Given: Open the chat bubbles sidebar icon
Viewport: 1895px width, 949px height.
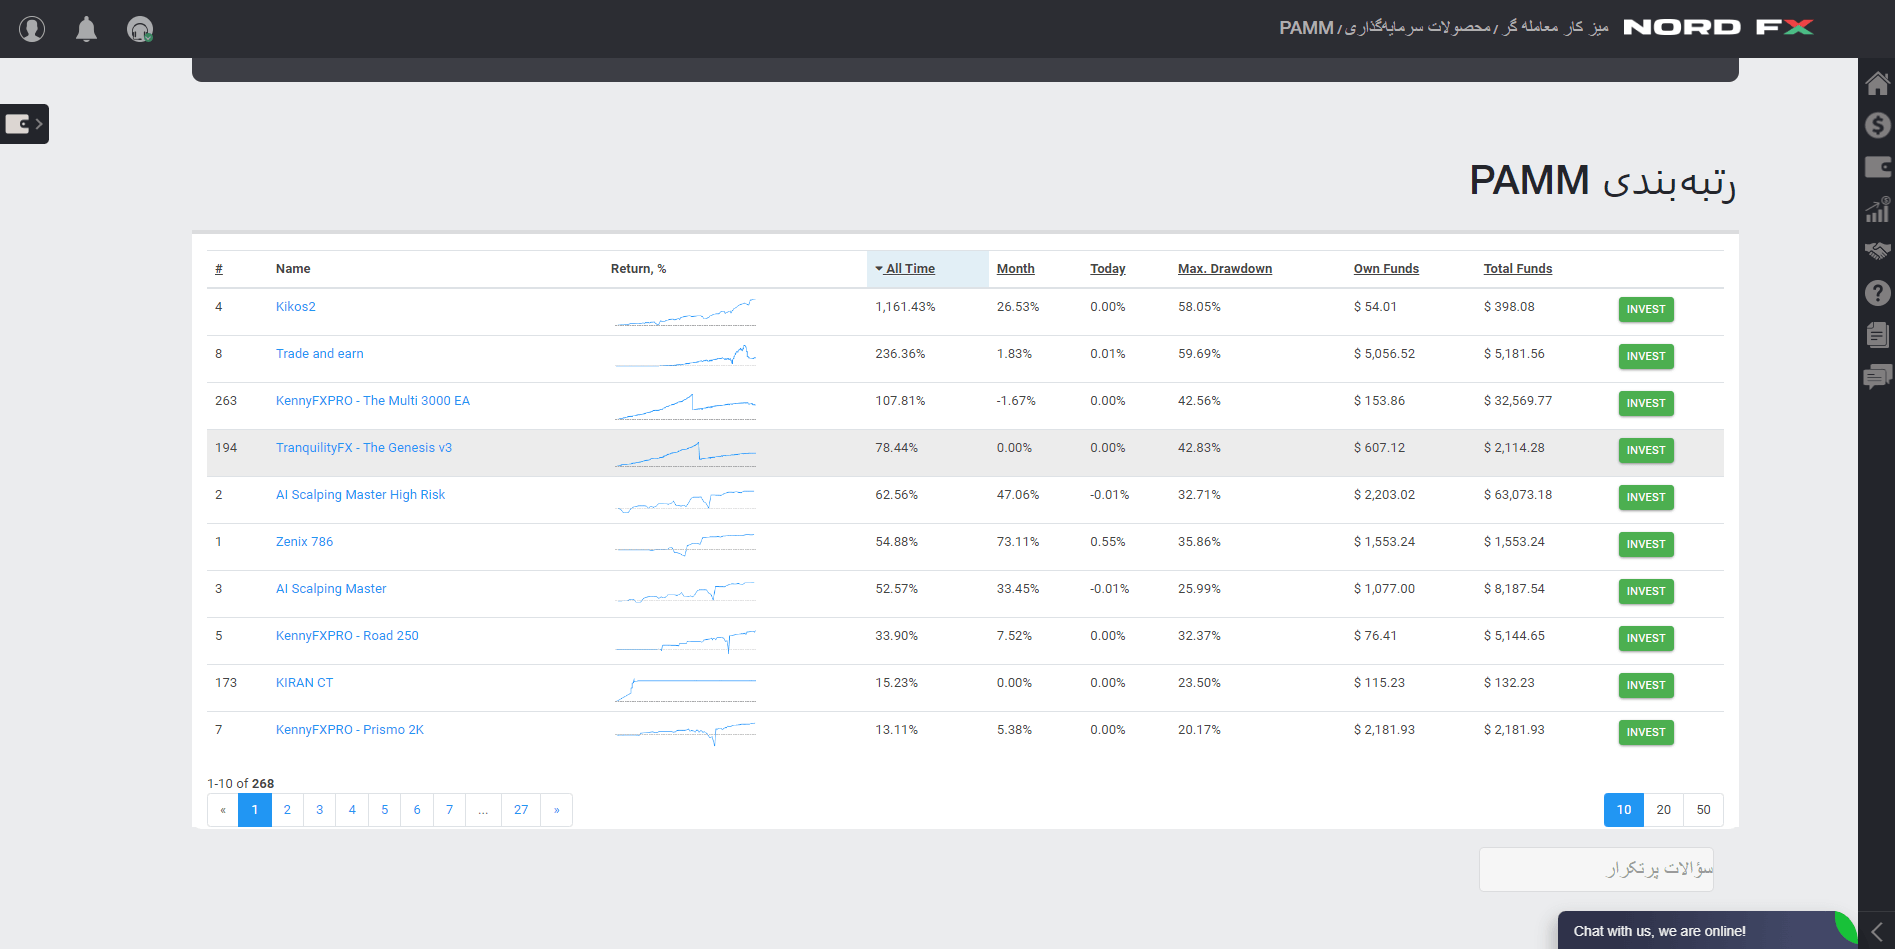Looking at the screenshot, I should pos(1877,376).
